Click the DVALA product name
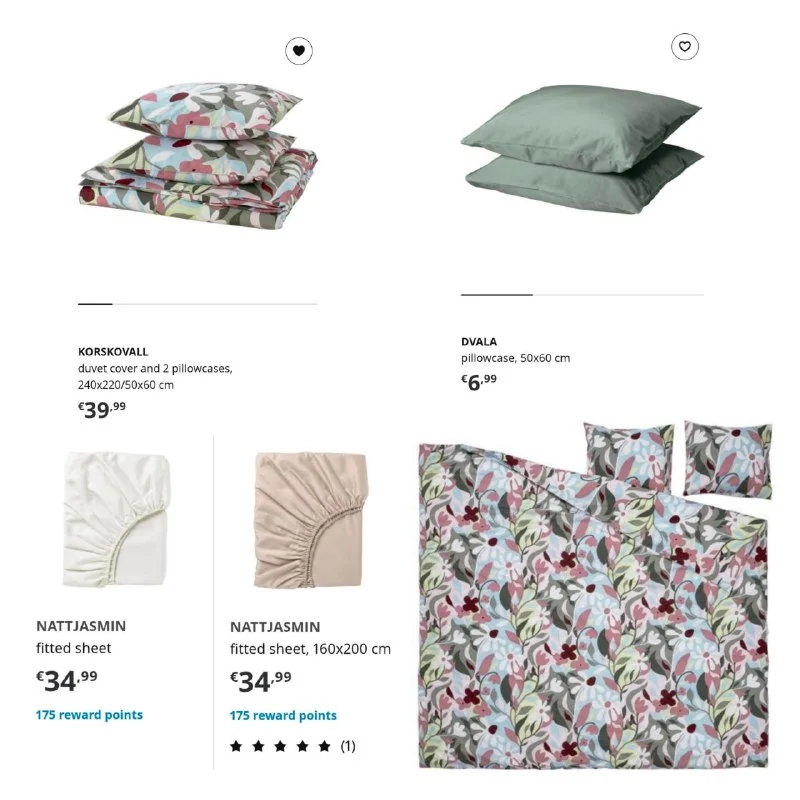 (x=479, y=341)
